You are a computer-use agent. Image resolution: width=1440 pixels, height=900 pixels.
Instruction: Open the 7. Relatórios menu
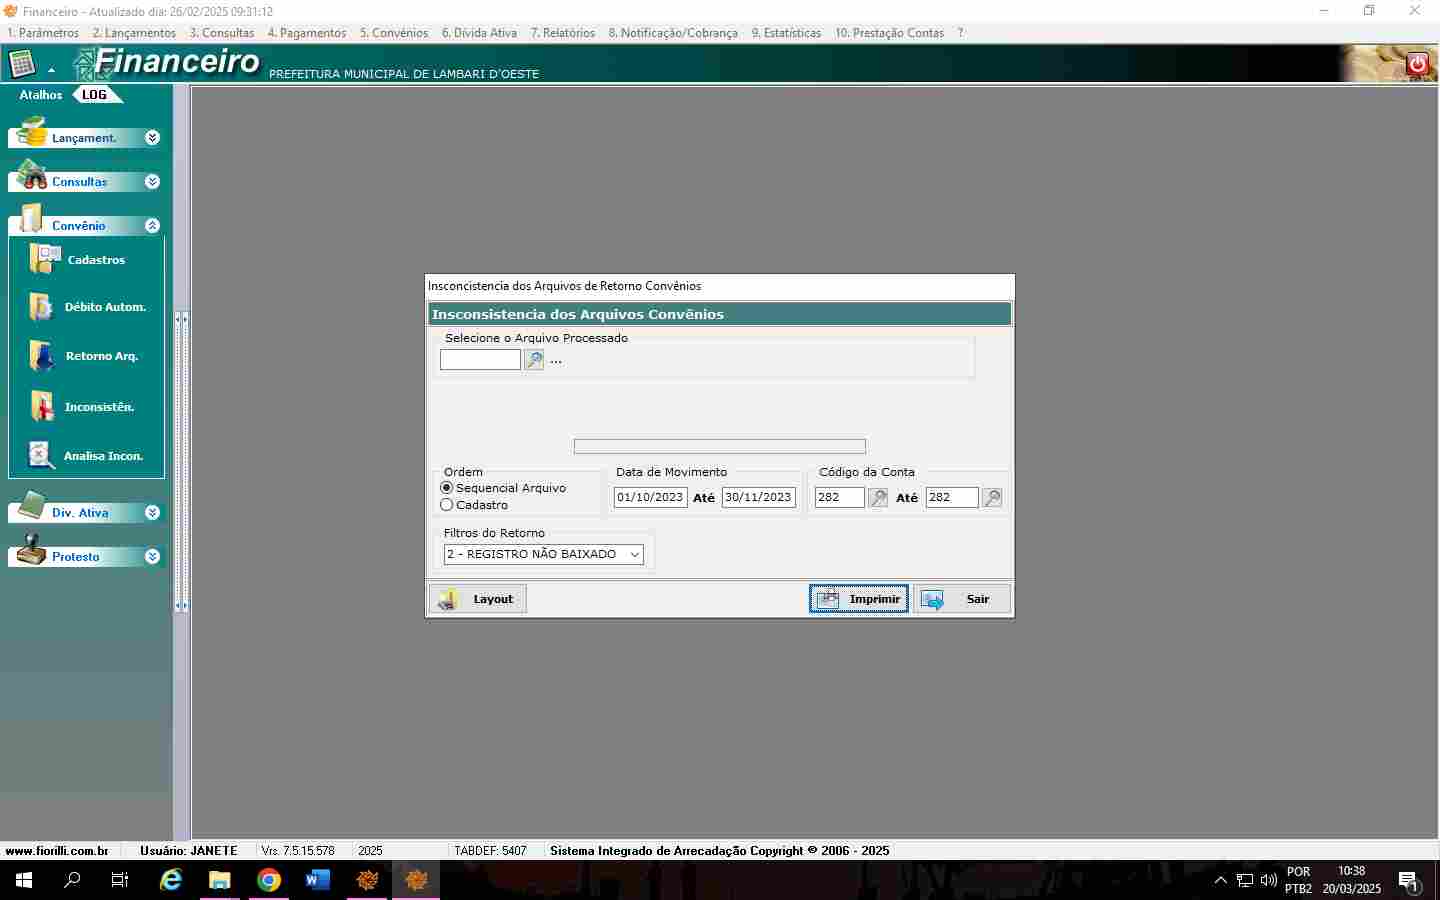[x=562, y=33]
